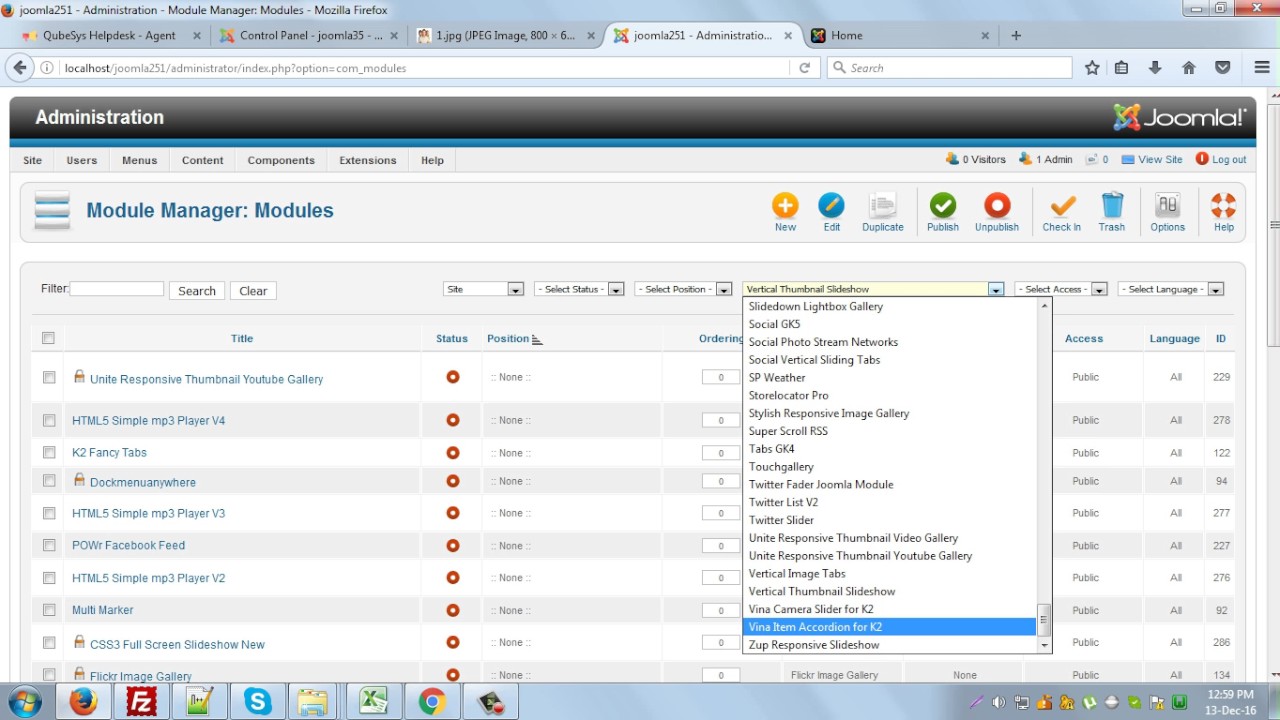Click the Windows Start button

25,701
